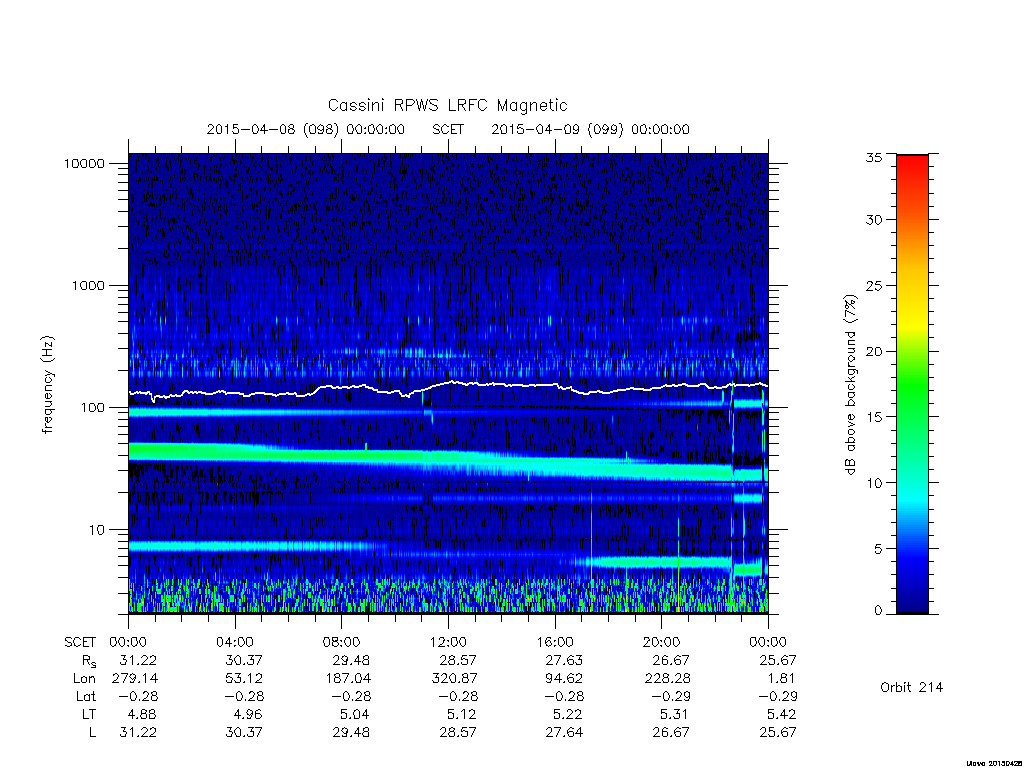Screen dimensions: 1024x768
Task: Click the y-axis label "frequency (Hz)"
Action: coord(48,384)
